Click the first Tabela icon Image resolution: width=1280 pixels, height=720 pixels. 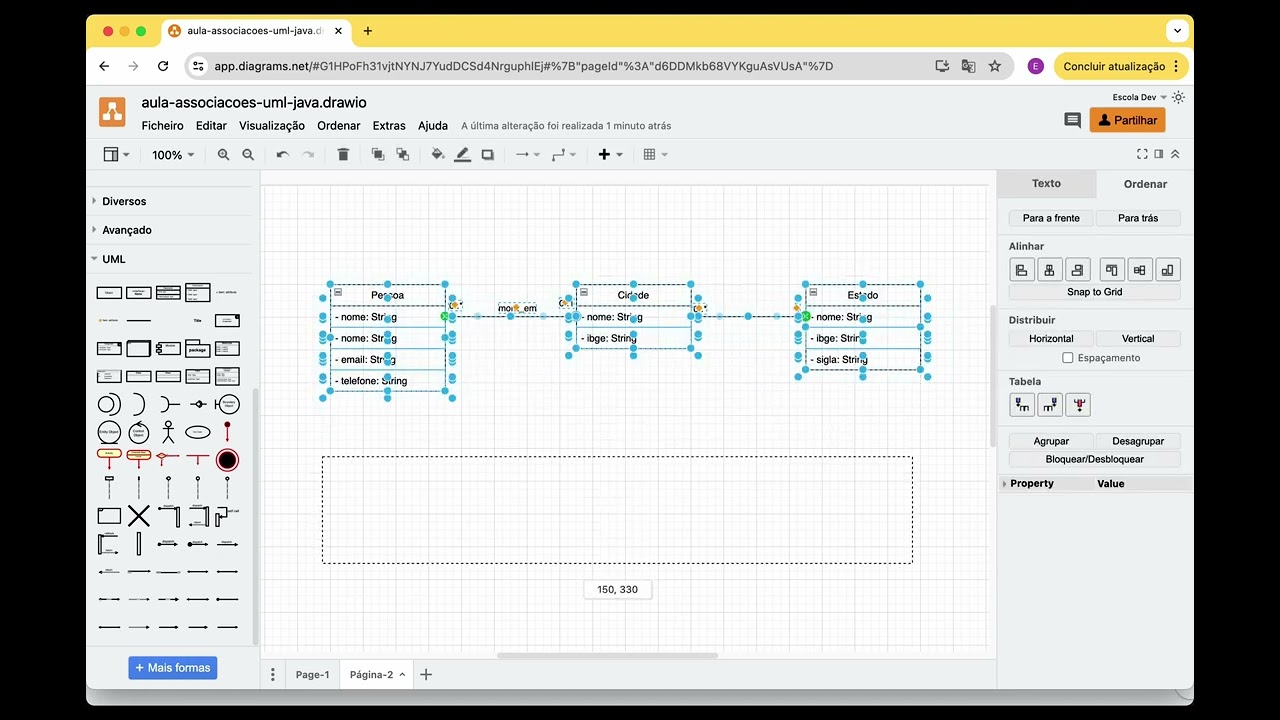tap(1021, 405)
